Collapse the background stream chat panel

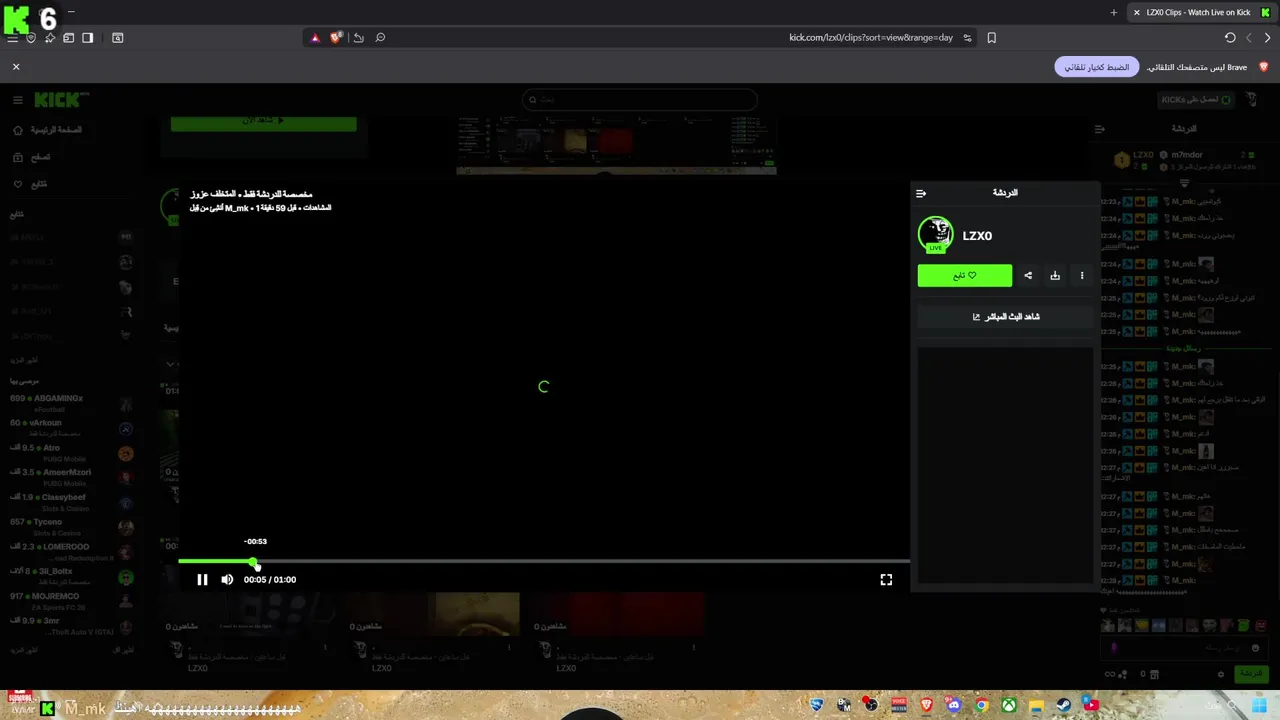tap(1099, 129)
